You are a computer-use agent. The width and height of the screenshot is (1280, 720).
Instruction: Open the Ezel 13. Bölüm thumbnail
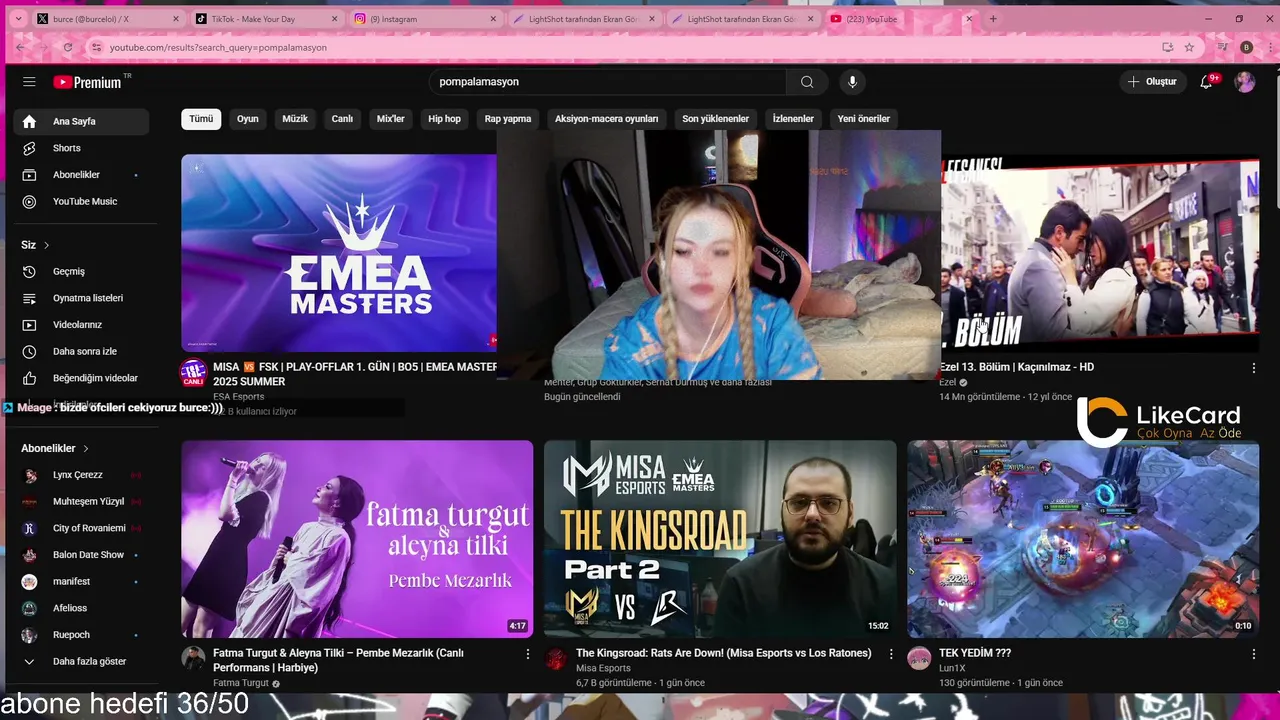(x=1100, y=253)
